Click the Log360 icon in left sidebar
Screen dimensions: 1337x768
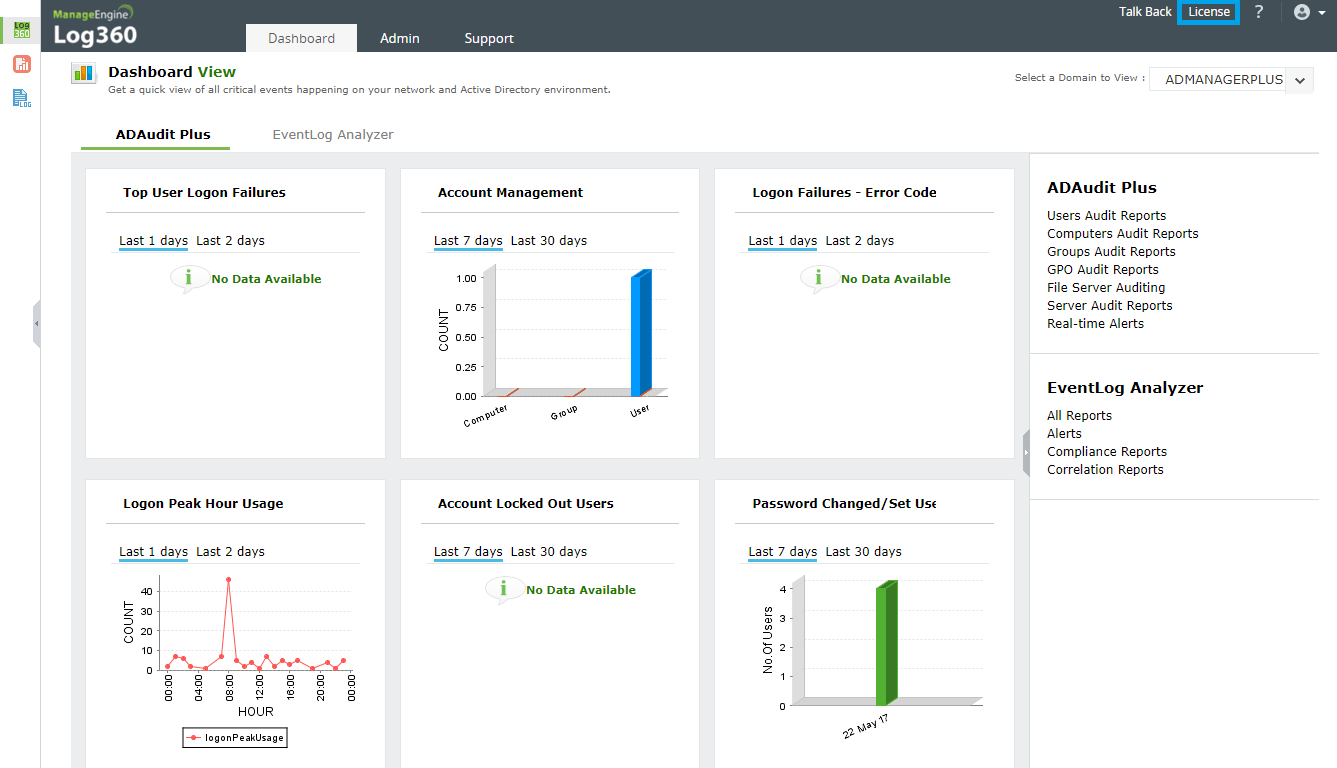20,30
